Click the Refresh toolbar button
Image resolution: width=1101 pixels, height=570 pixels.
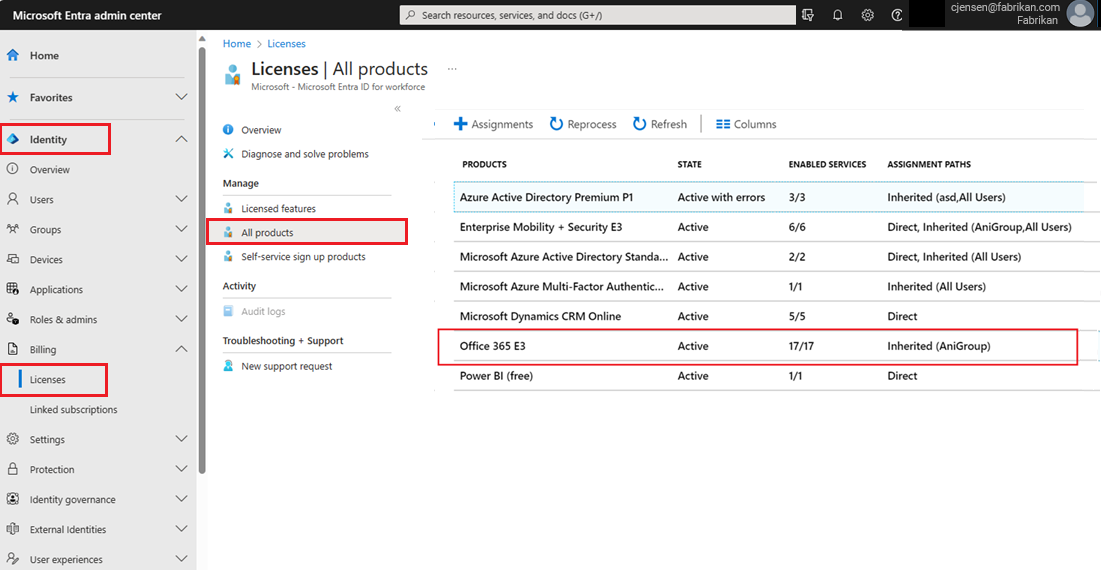[x=659, y=124]
